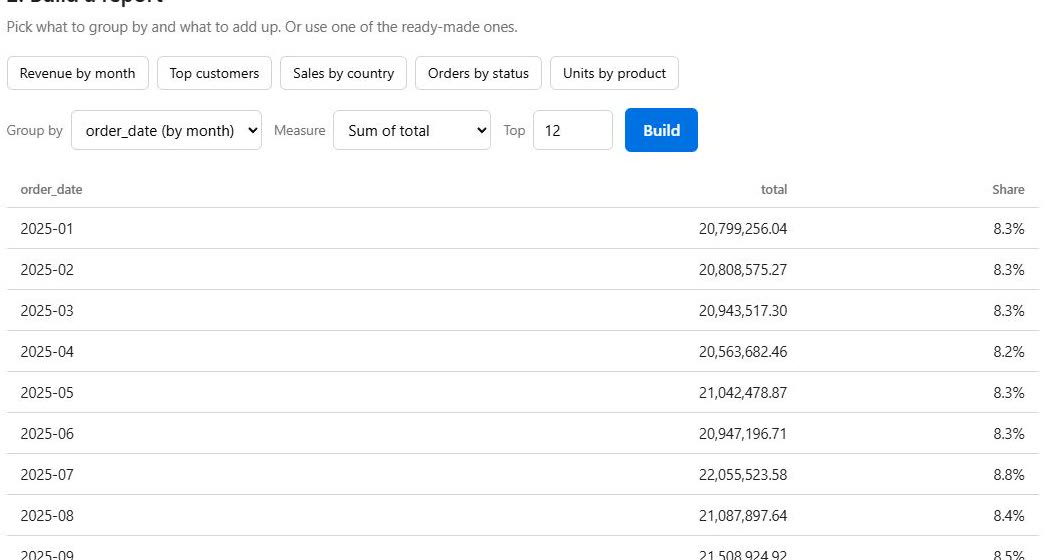The height and width of the screenshot is (560, 1060).
Task: Click the 8.3% share for 2025-06
Action: tap(1009, 434)
